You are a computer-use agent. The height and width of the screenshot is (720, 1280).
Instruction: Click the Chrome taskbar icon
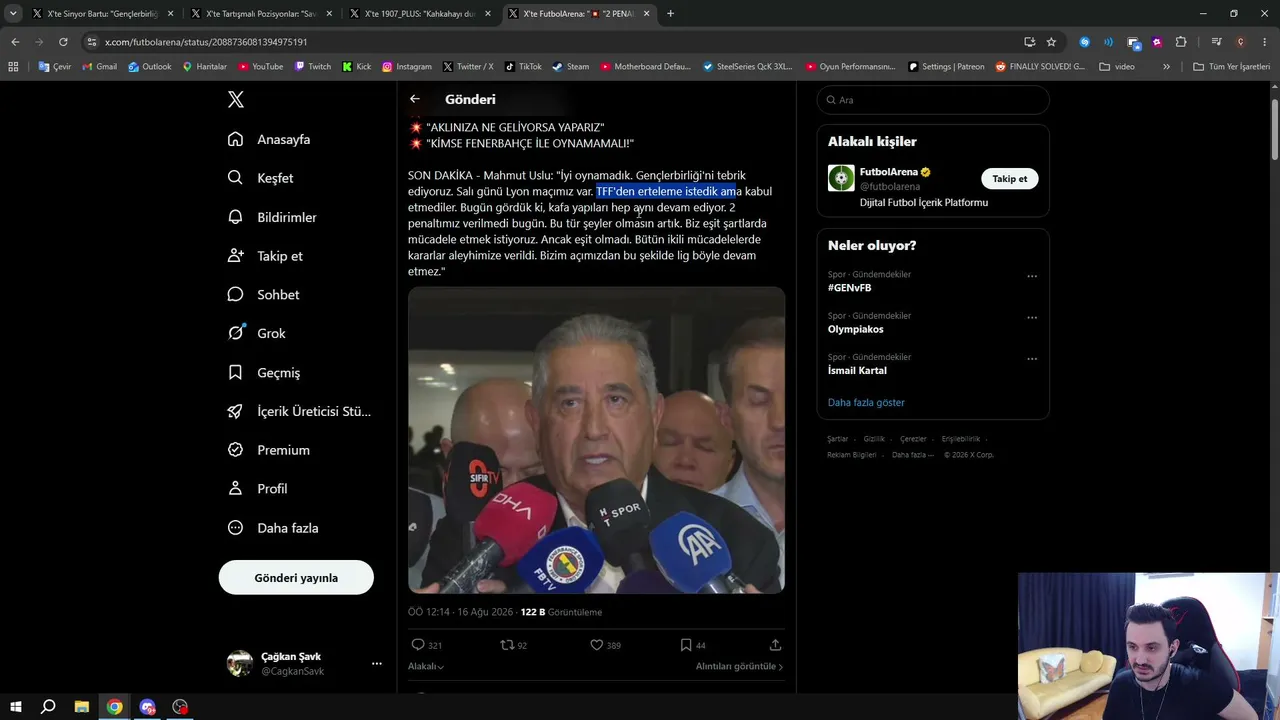pyautogui.click(x=115, y=707)
